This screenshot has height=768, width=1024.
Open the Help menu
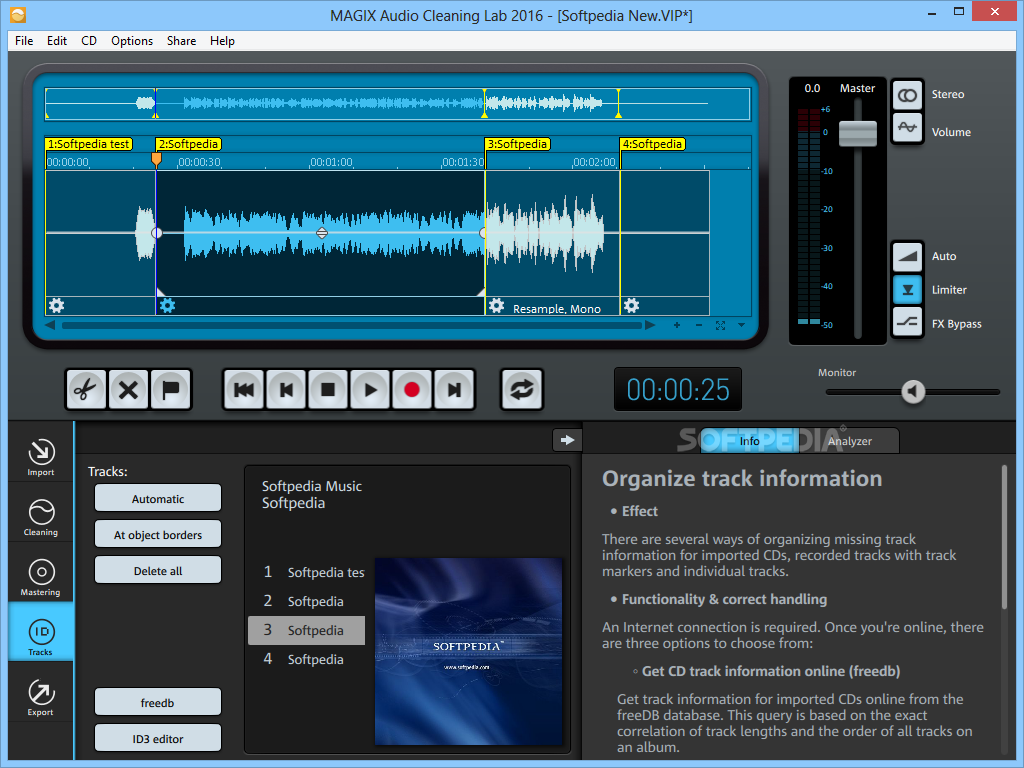pyautogui.click(x=222, y=40)
